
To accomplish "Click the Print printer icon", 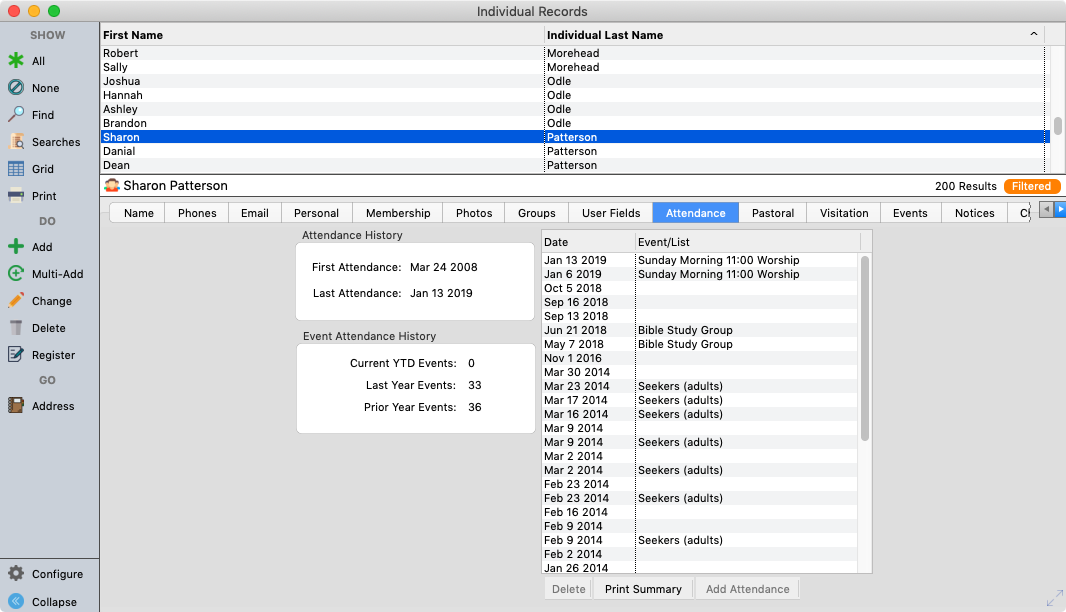I will click(x=16, y=196).
